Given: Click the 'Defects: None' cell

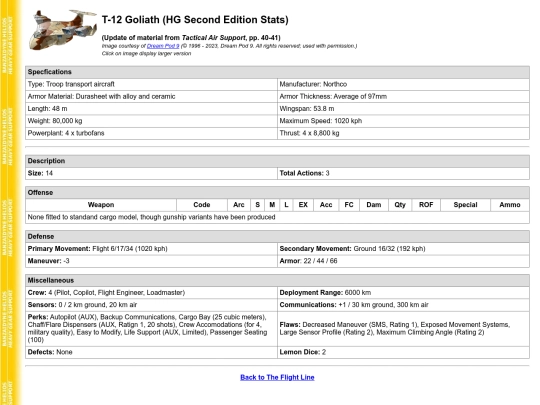Looking at the screenshot, I should coord(151,352).
